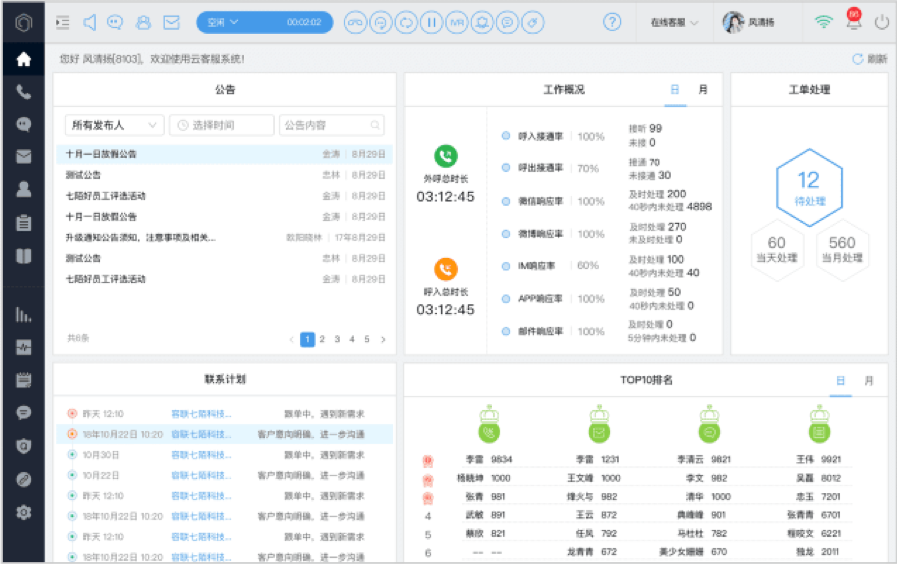The width and height of the screenshot is (897, 564).
Task: Click the agents group icon in the top bar
Action: (143, 22)
